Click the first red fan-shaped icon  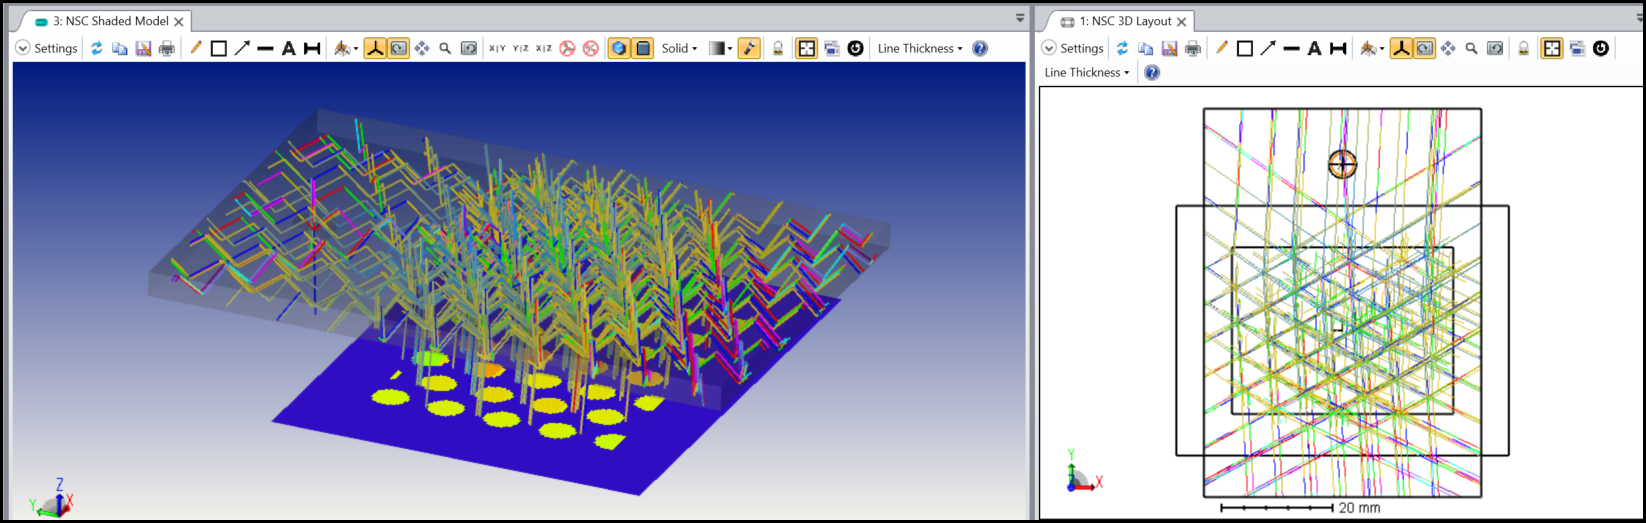click(x=567, y=48)
